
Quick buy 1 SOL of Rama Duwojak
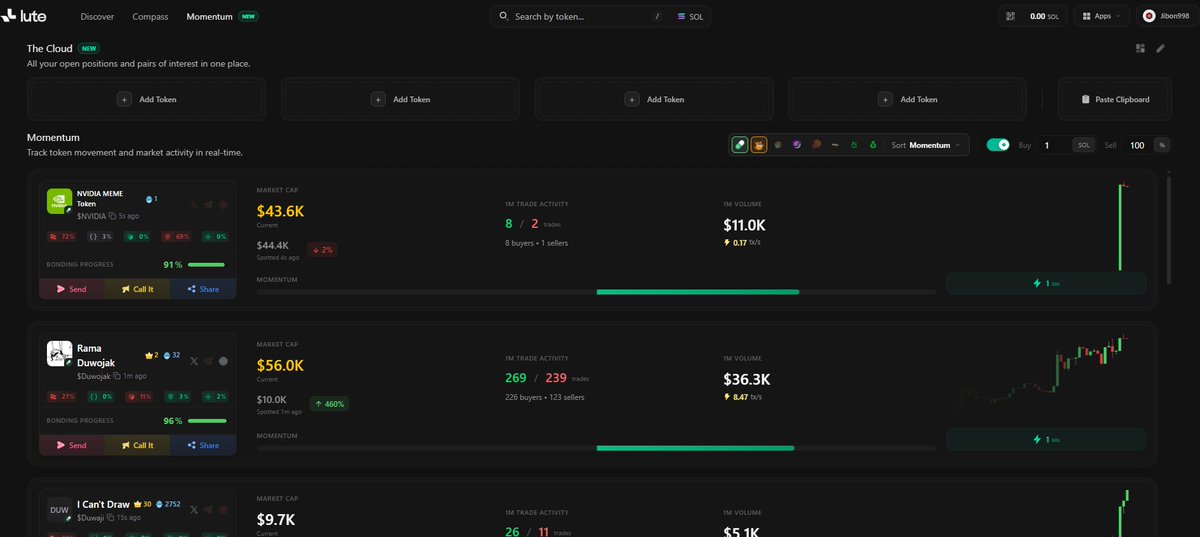[1046, 439]
